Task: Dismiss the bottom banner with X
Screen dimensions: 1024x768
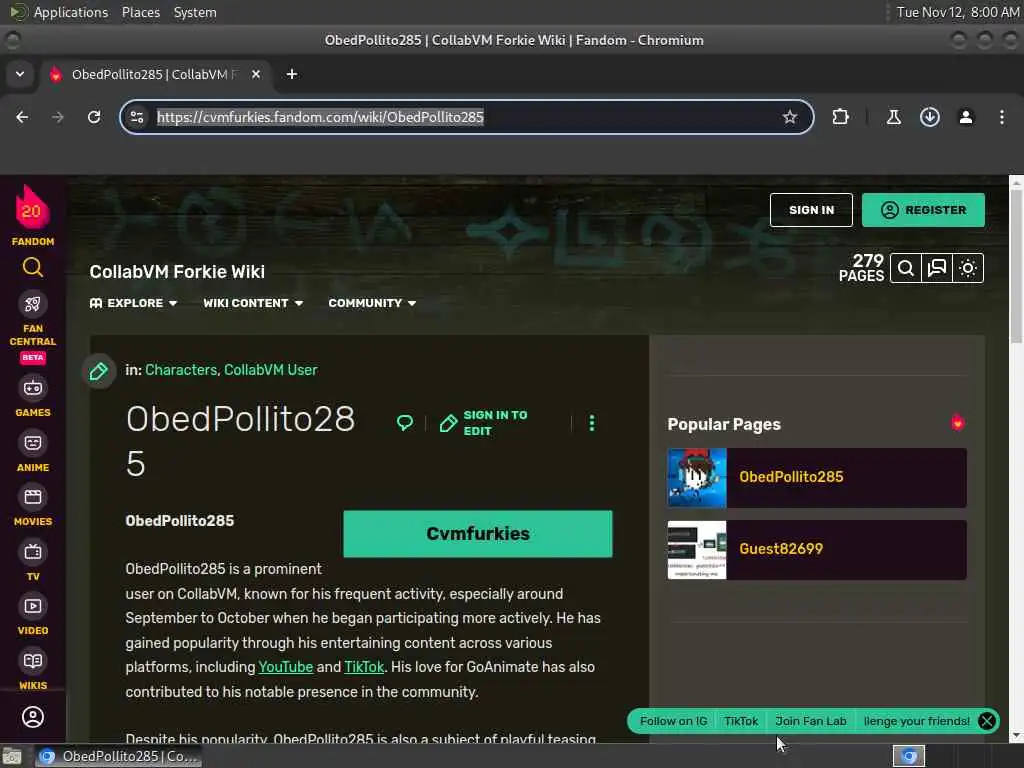Action: pos(987,721)
